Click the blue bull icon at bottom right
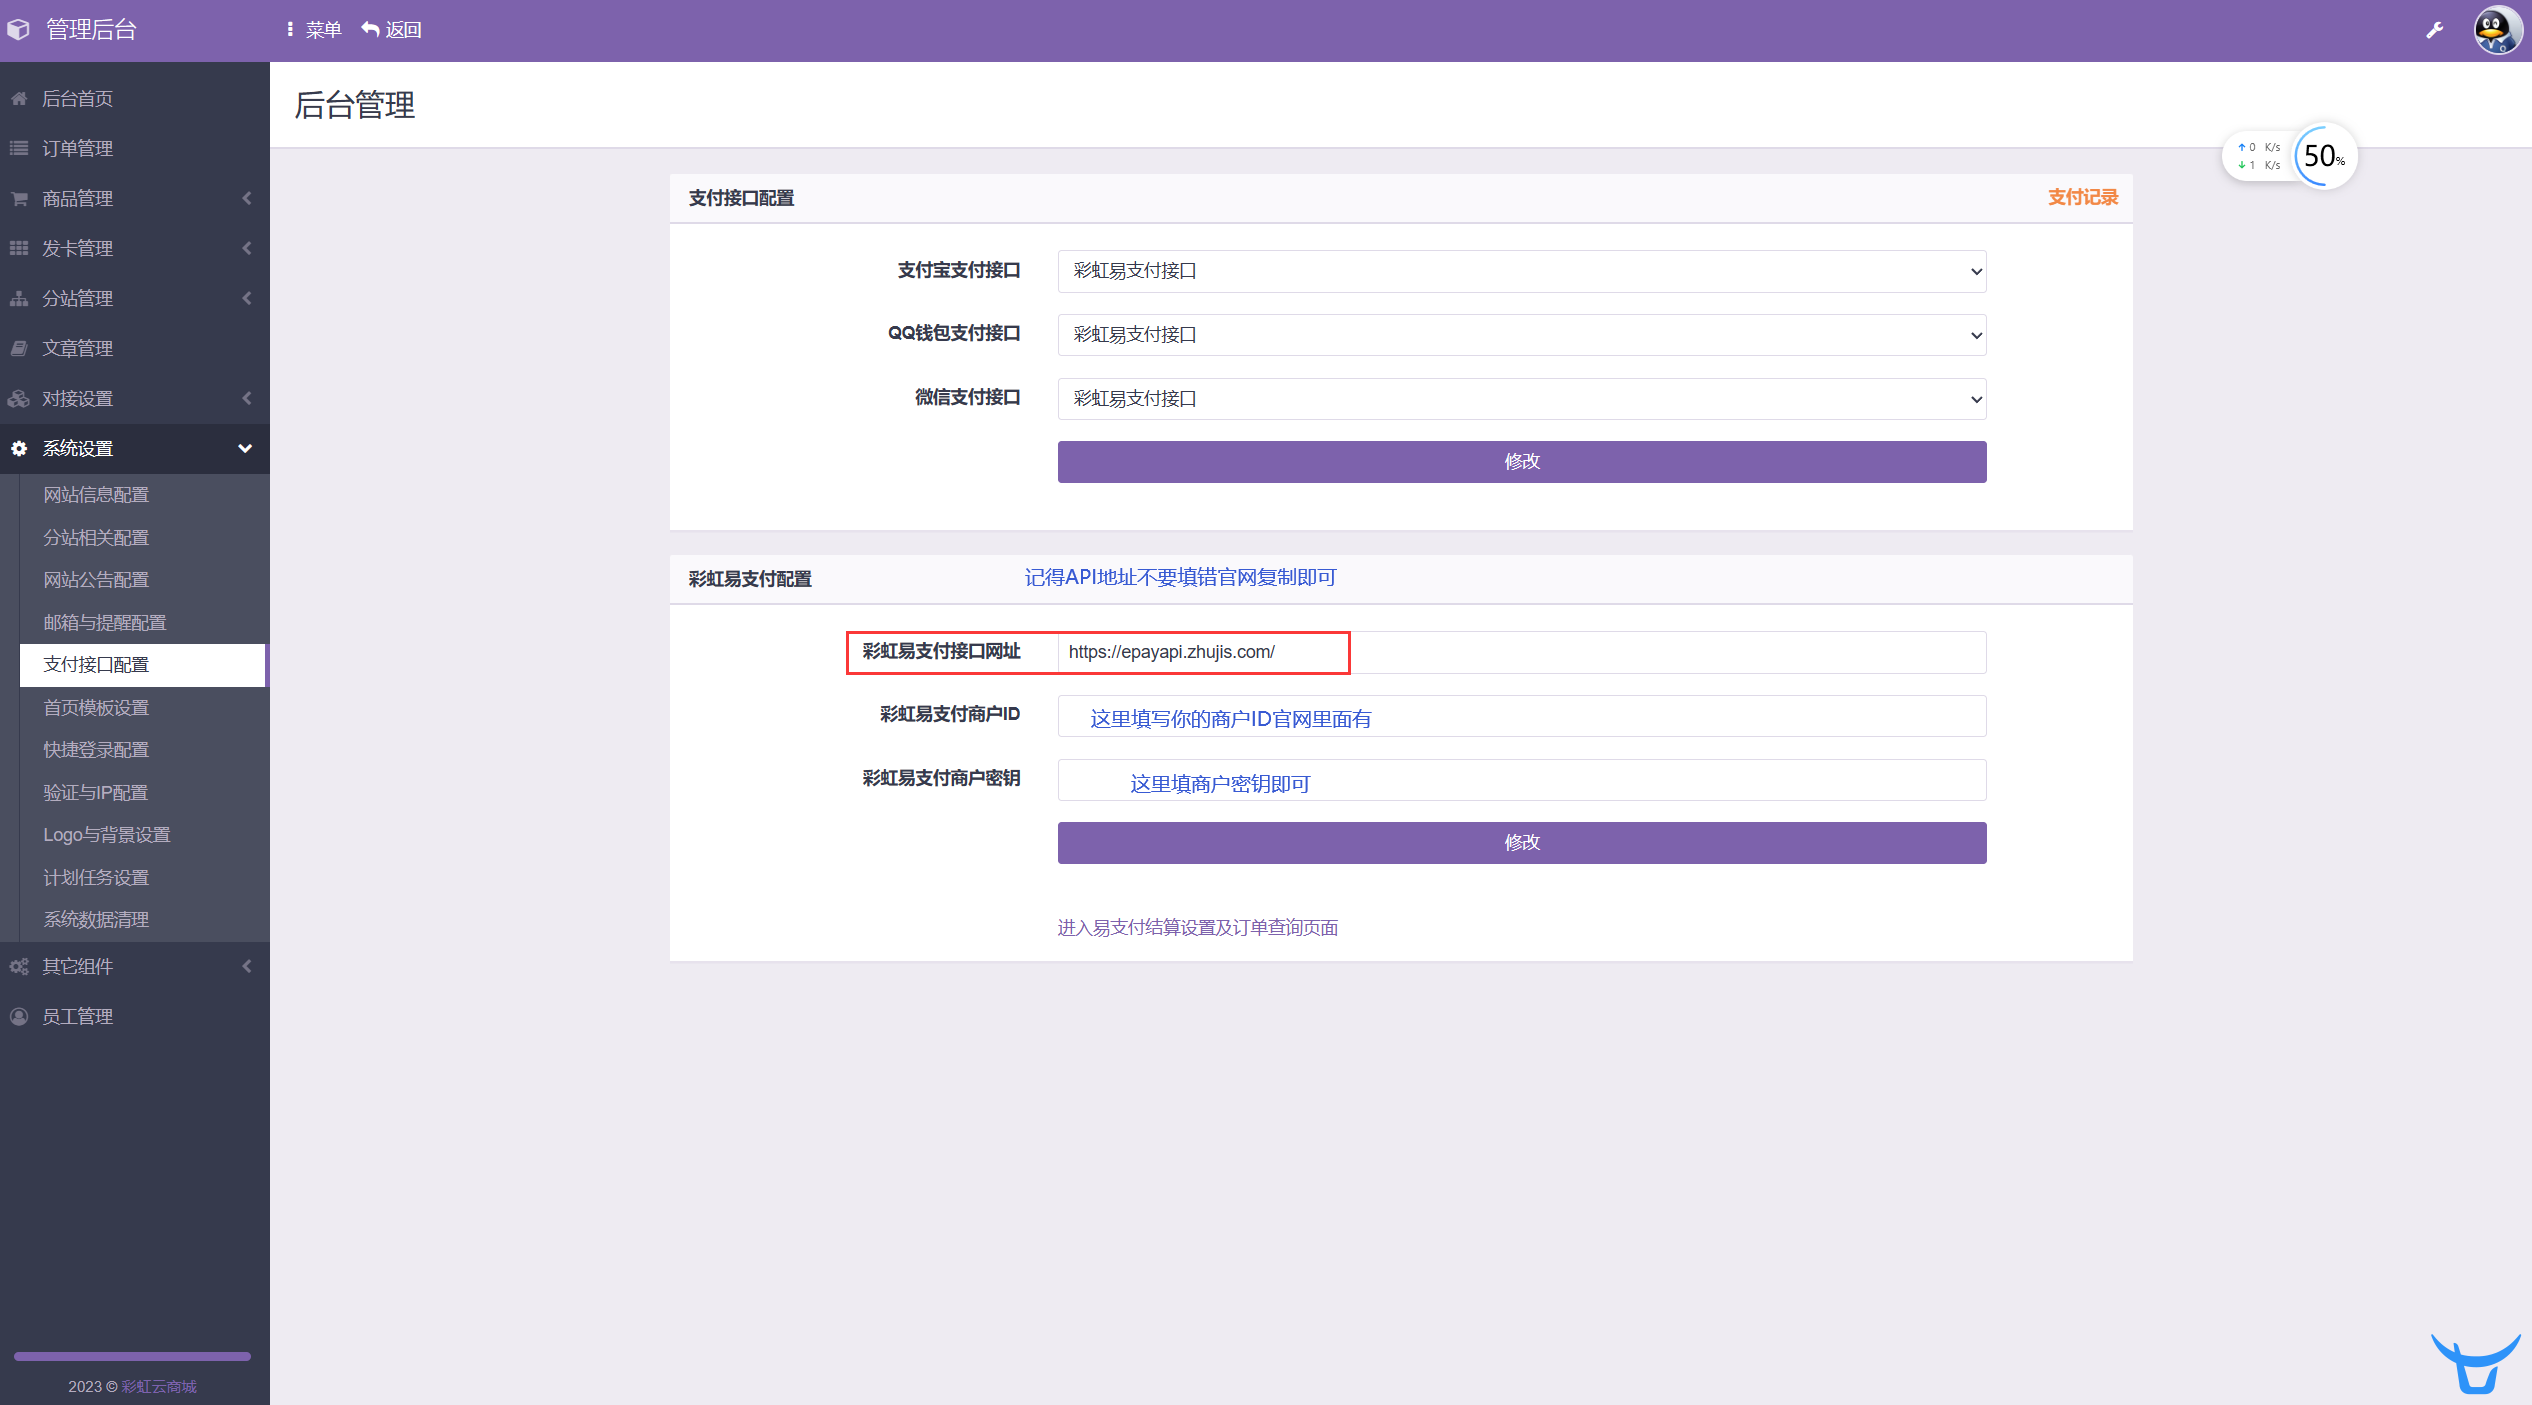Image resolution: width=2532 pixels, height=1405 pixels. click(2476, 1363)
